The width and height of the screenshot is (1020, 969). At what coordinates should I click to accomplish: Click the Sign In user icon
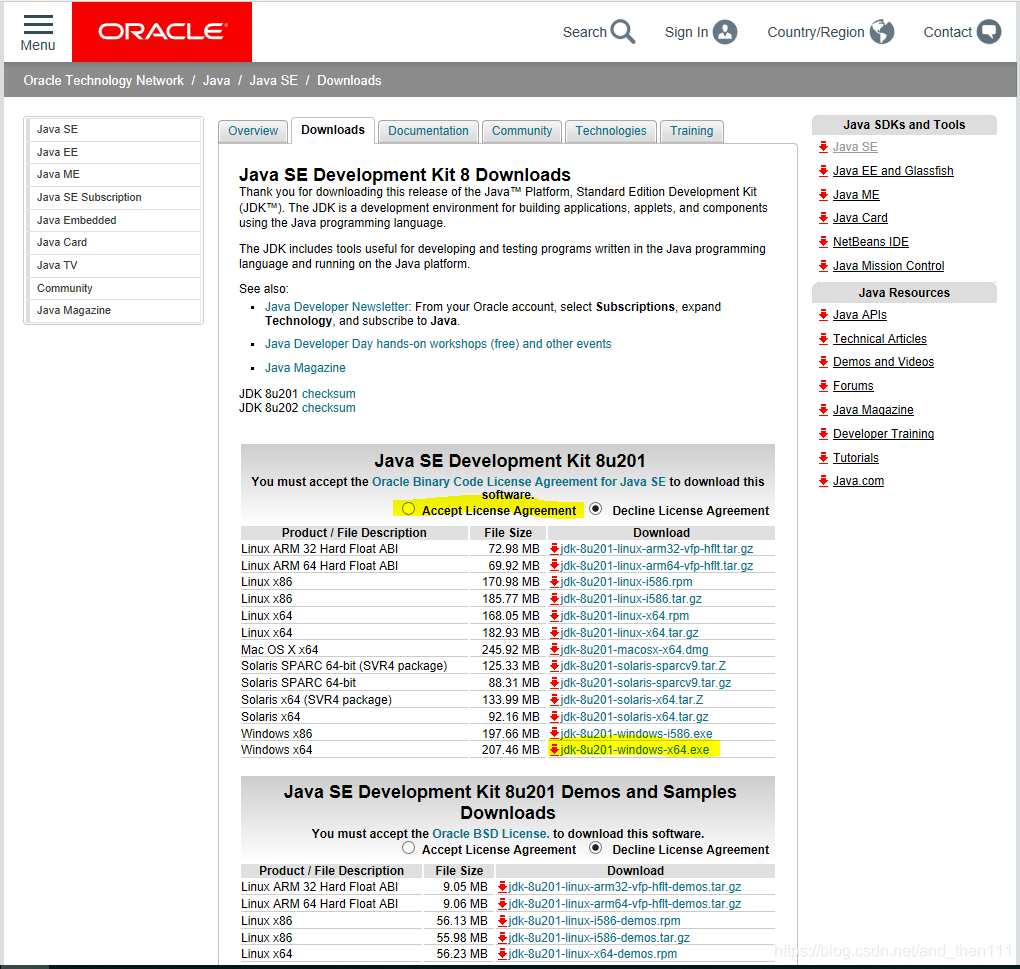725,32
